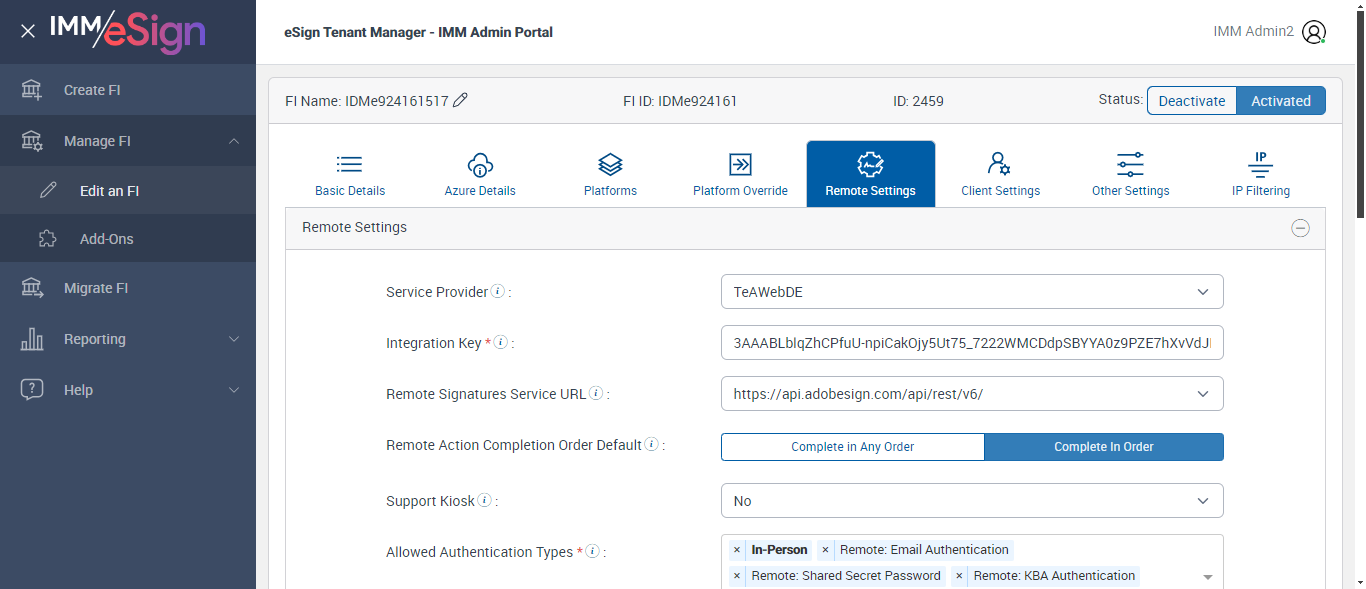Remove the In-Person authentication tag

pyautogui.click(x=737, y=550)
